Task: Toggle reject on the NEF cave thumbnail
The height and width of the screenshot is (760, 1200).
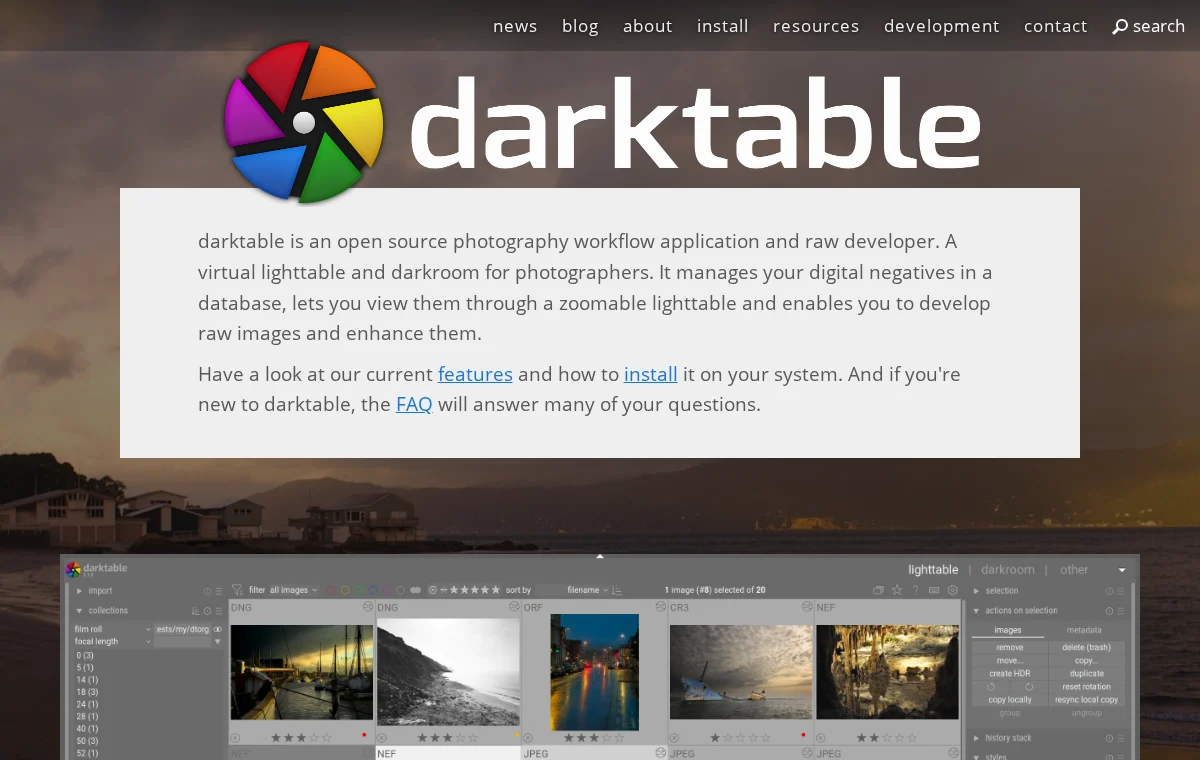Action: tap(821, 738)
